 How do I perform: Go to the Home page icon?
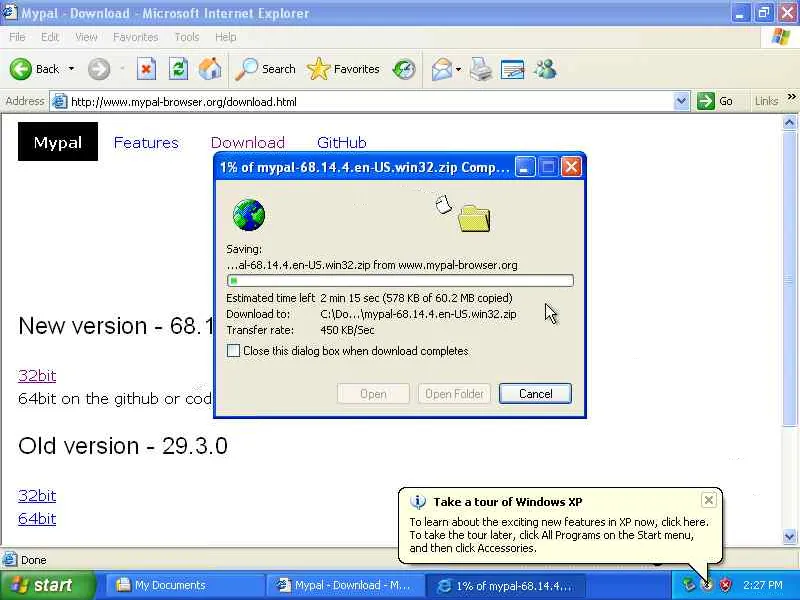pyautogui.click(x=210, y=69)
